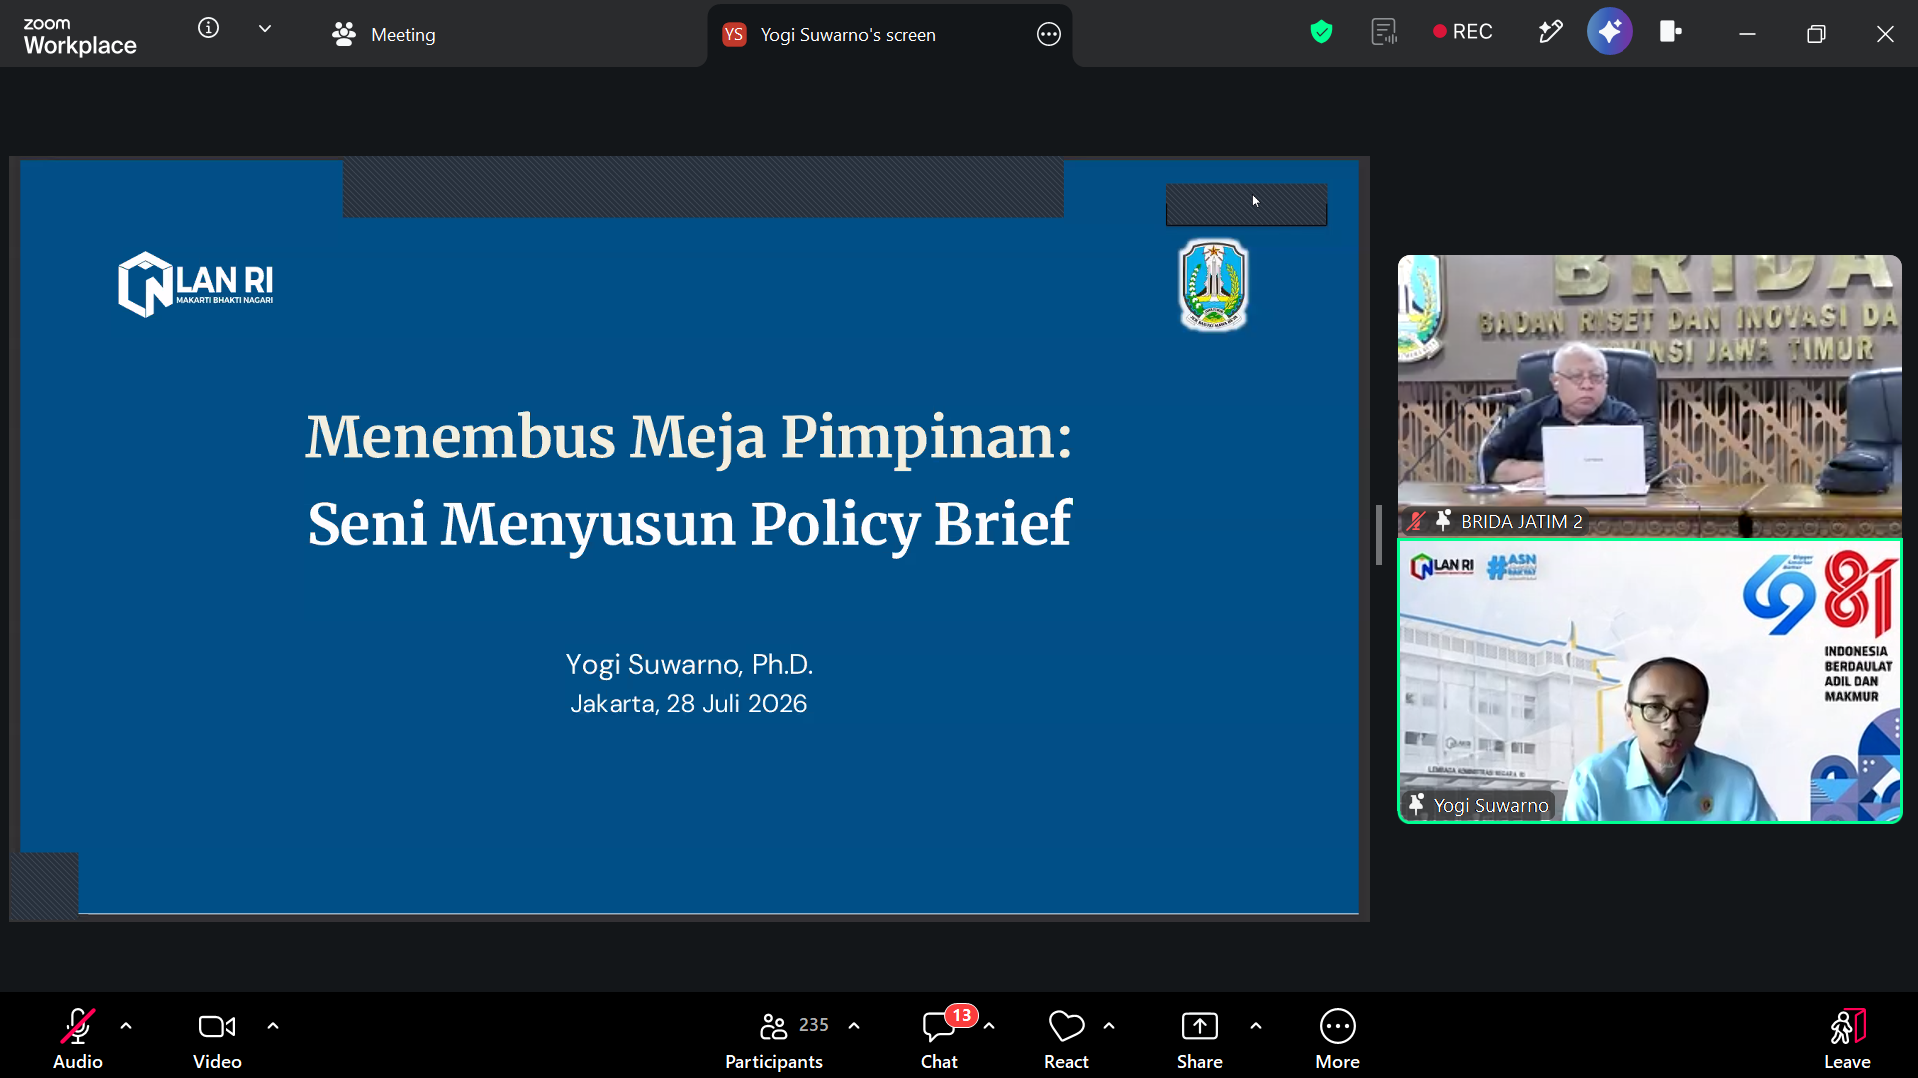This screenshot has height=1078, width=1918.
Task: Toggle the Participants panel showing 235
Action: click(774, 1039)
